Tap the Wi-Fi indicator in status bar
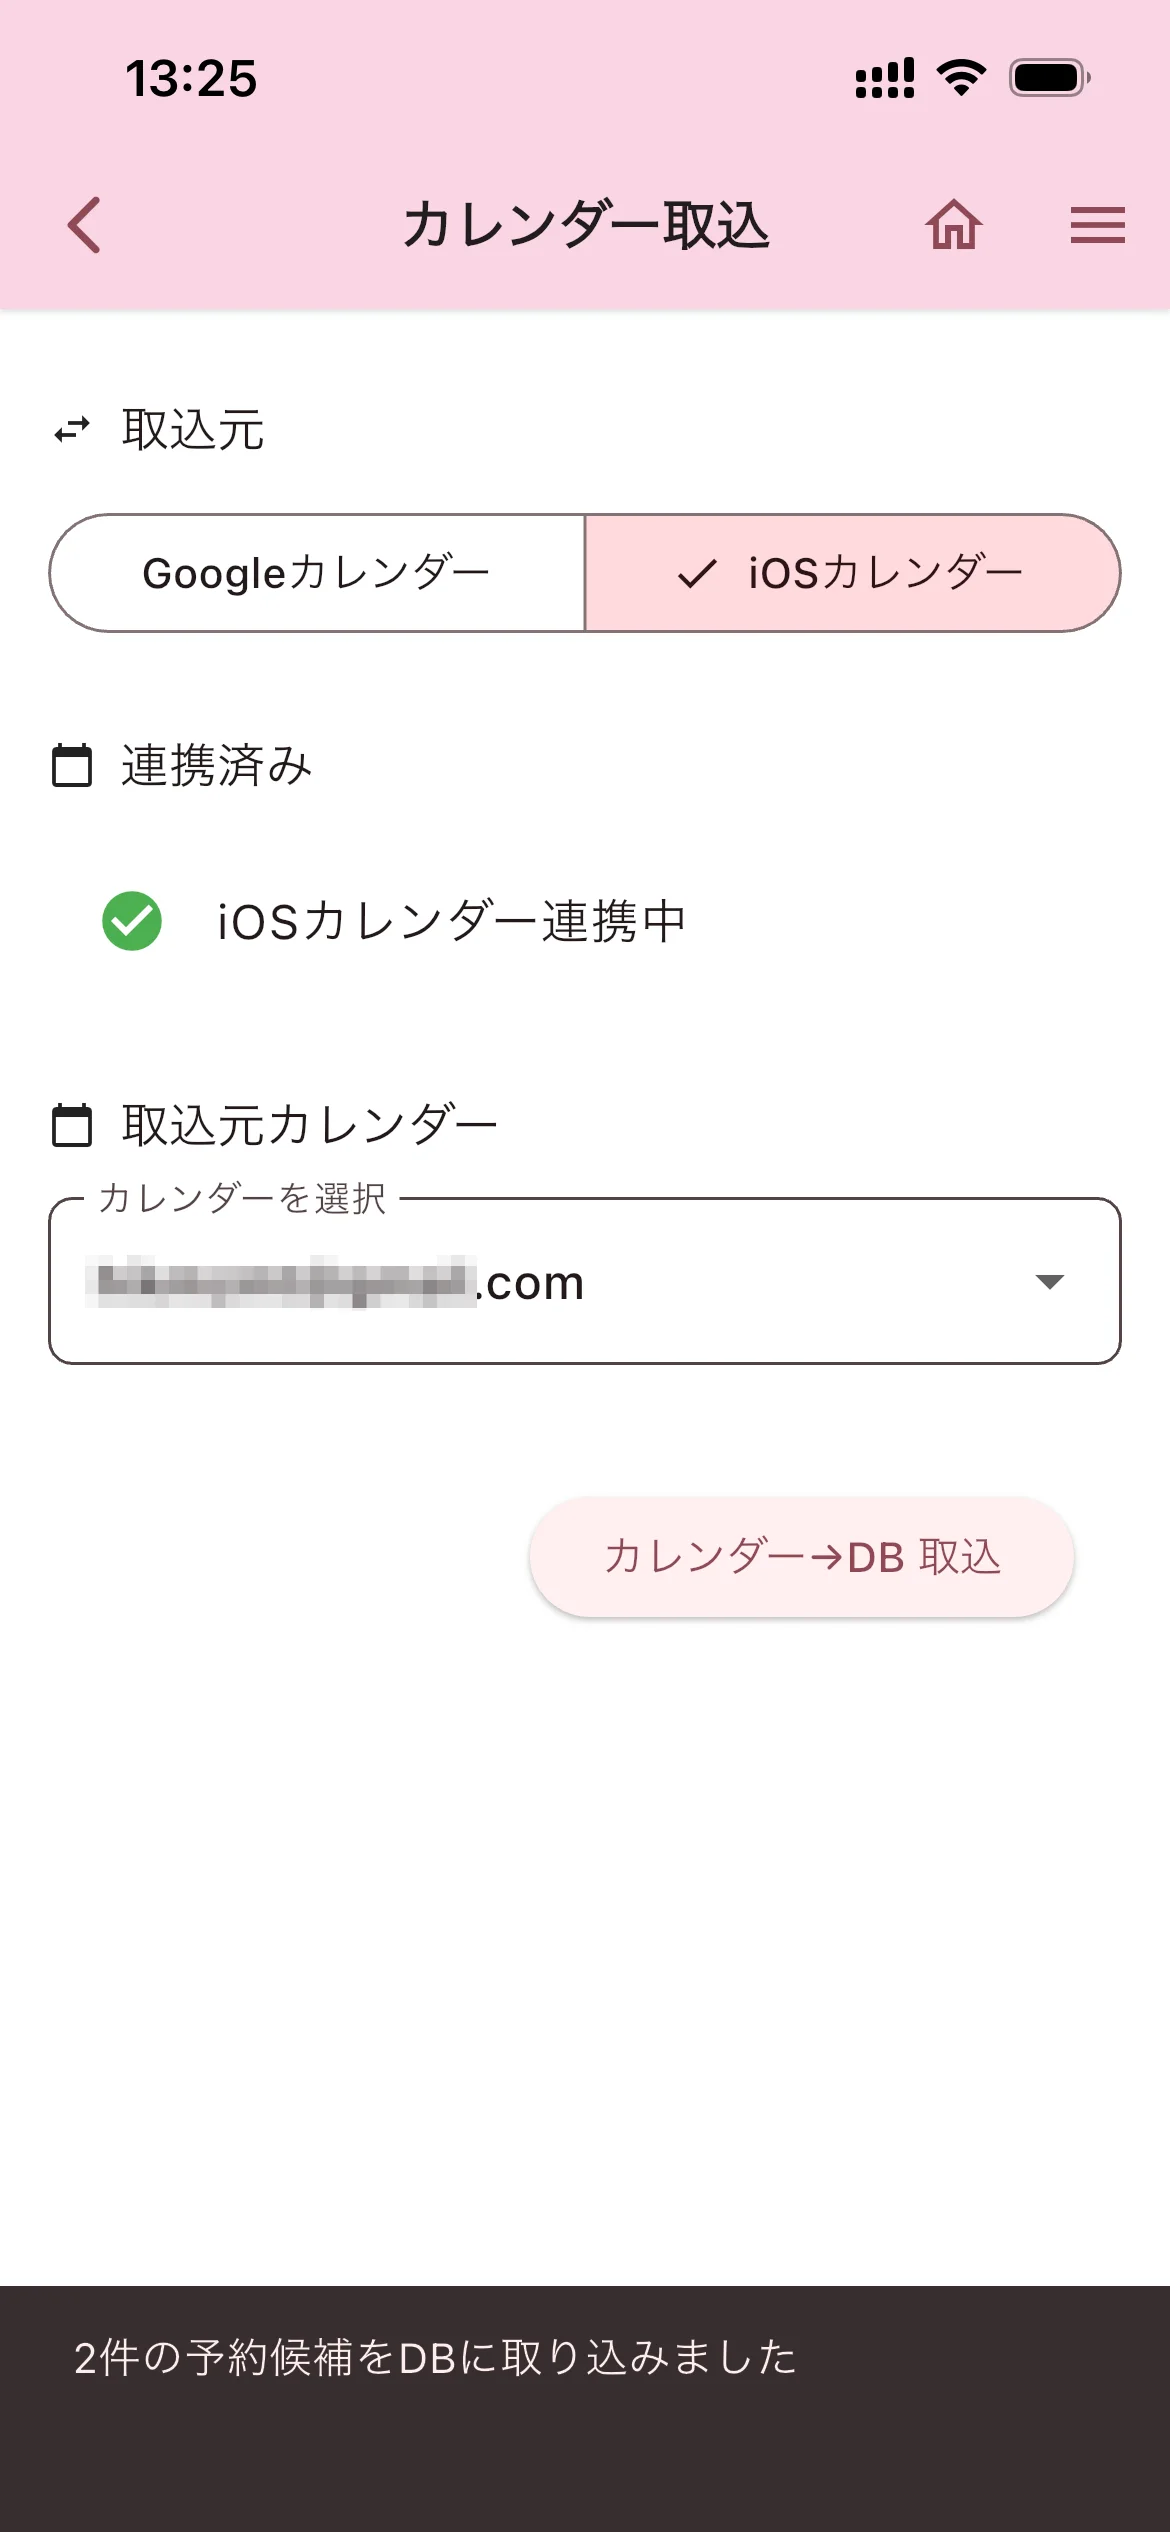Viewport: 1170px width, 2532px height. coord(961,78)
